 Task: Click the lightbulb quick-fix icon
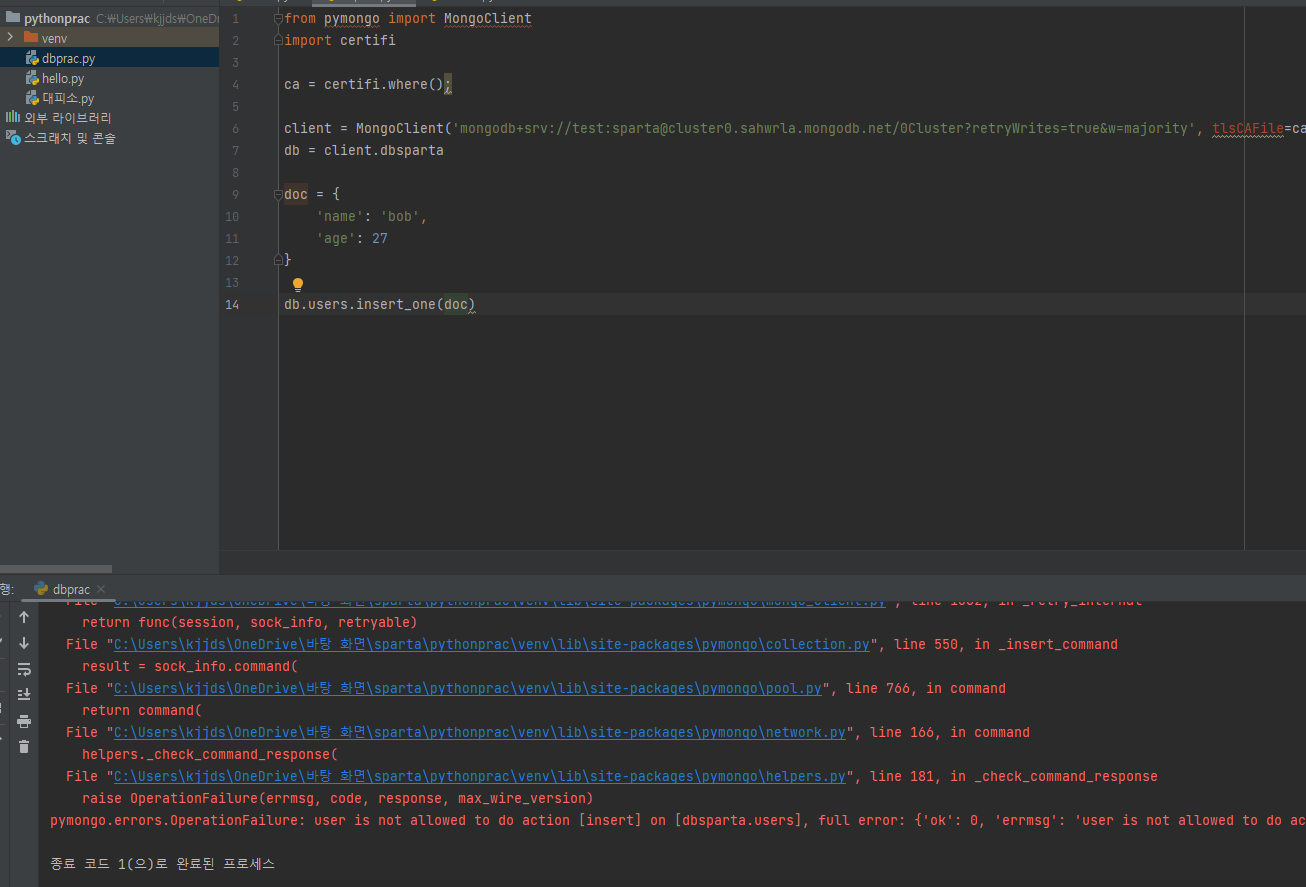click(x=298, y=285)
